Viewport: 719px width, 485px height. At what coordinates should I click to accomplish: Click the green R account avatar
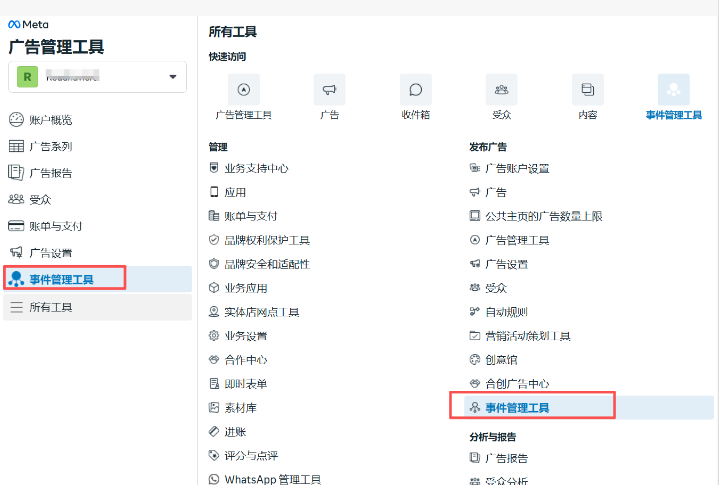coord(28,77)
